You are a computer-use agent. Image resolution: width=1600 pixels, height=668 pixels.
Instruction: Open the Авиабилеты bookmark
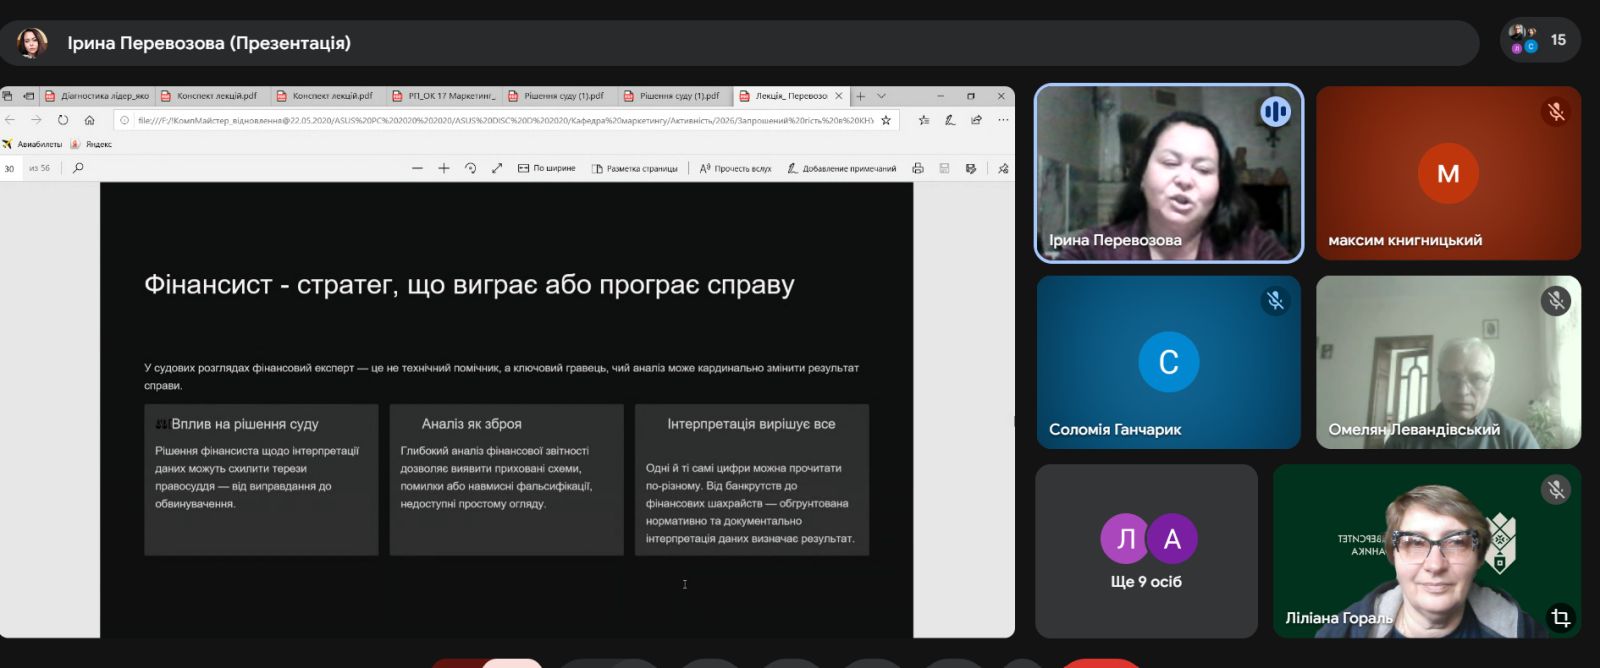point(32,144)
